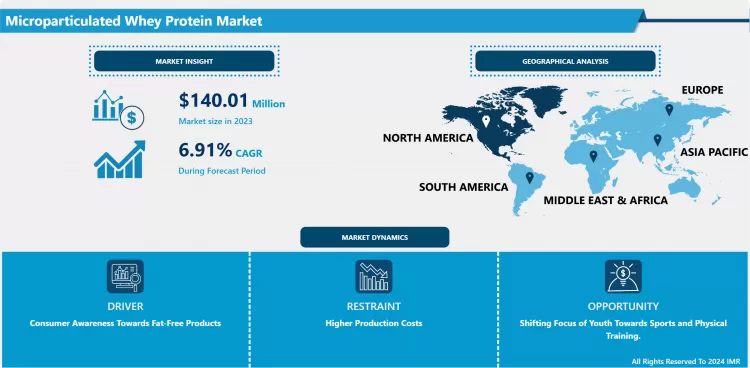Select the Europe location pin
Image resolution: width=750 pixels, height=368 pixels.
pos(669,110)
